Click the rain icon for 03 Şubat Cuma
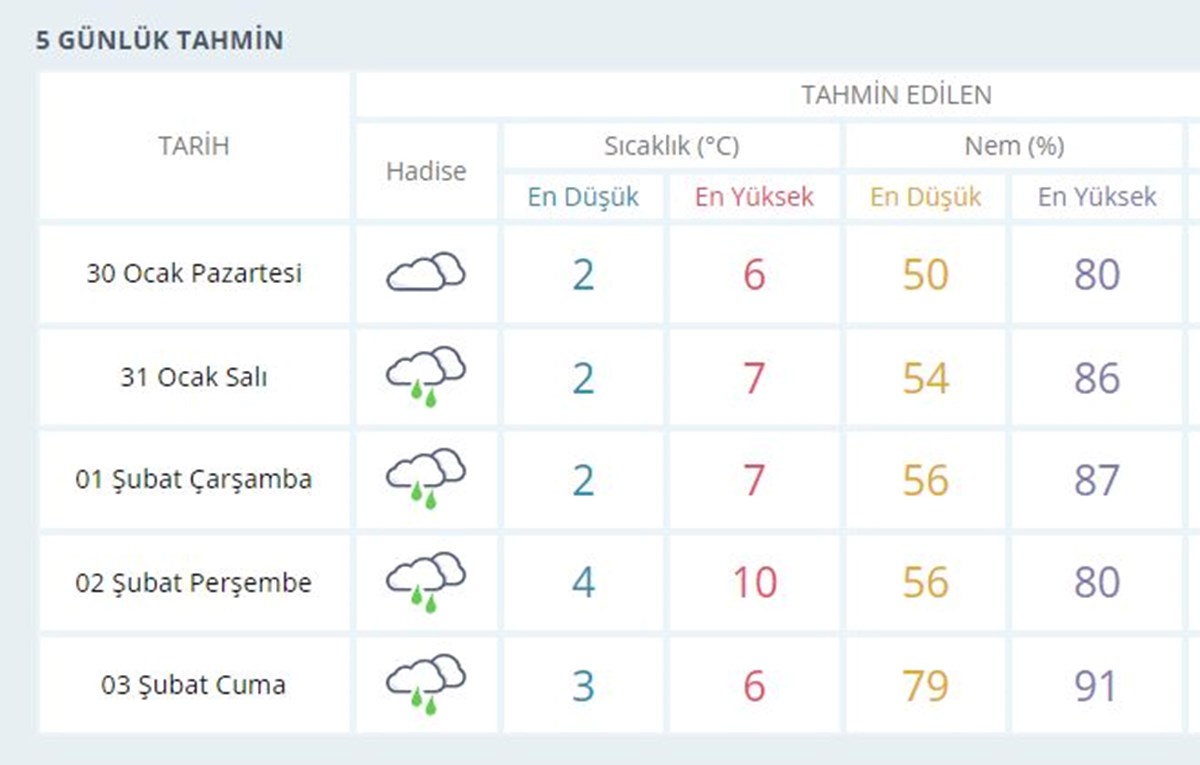The height and width of the screenshot is (765, 1200). pyautogui.click(x=426, y=685)
